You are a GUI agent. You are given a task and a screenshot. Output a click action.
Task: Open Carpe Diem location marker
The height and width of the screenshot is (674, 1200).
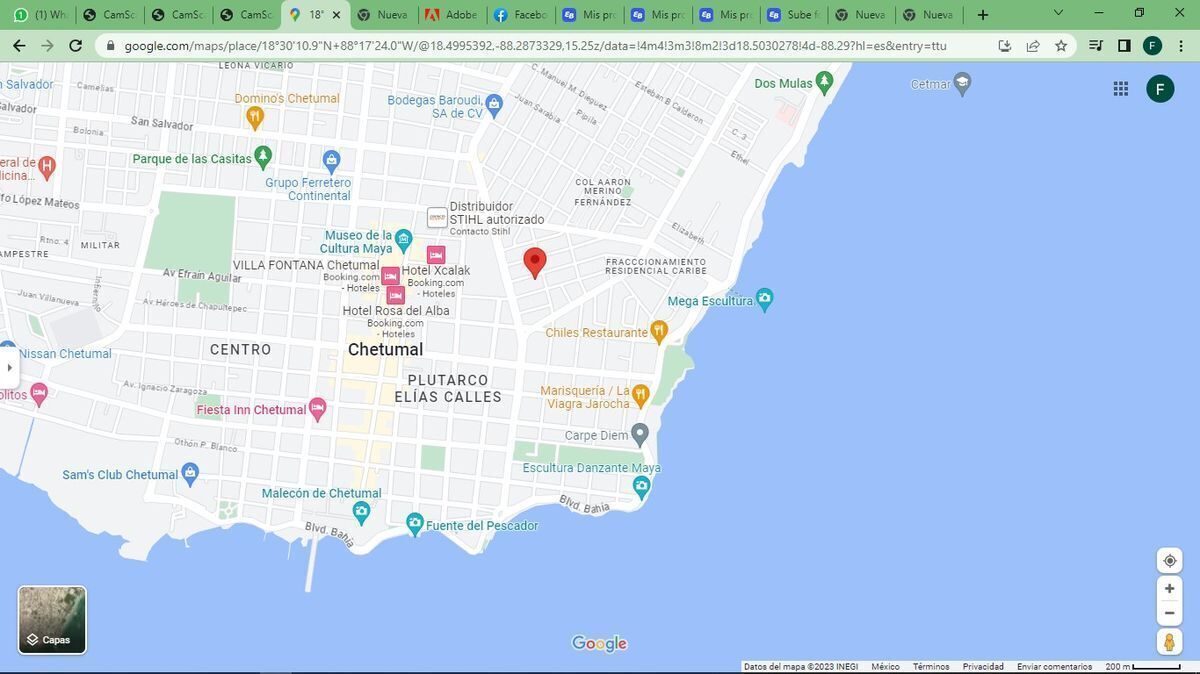click(640, 434)
